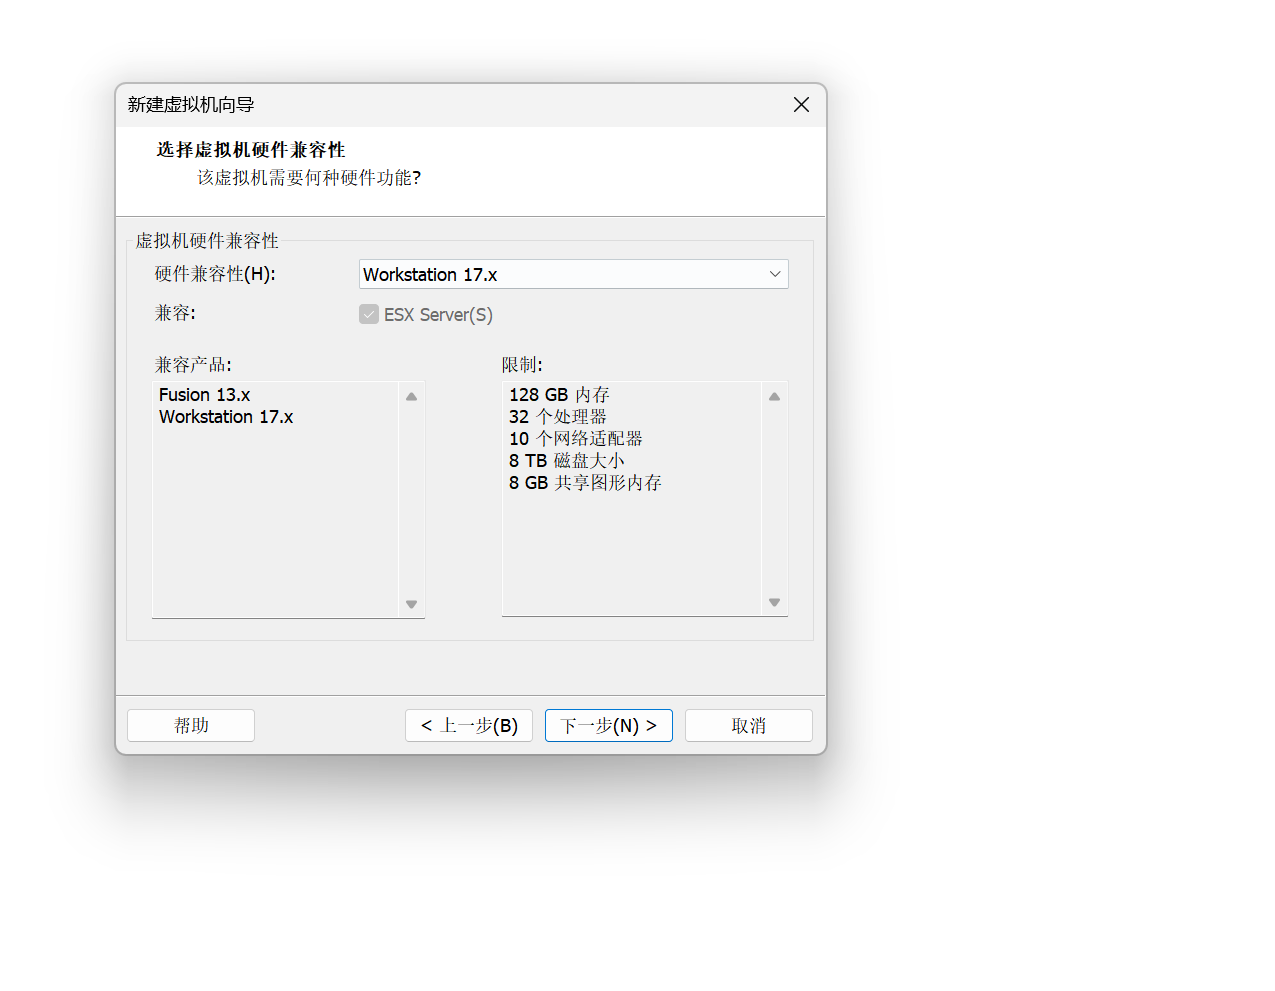The width and height of the screenshot is (1275, 991).
Task: Click the 帮助 button
Action: point(191,725)
